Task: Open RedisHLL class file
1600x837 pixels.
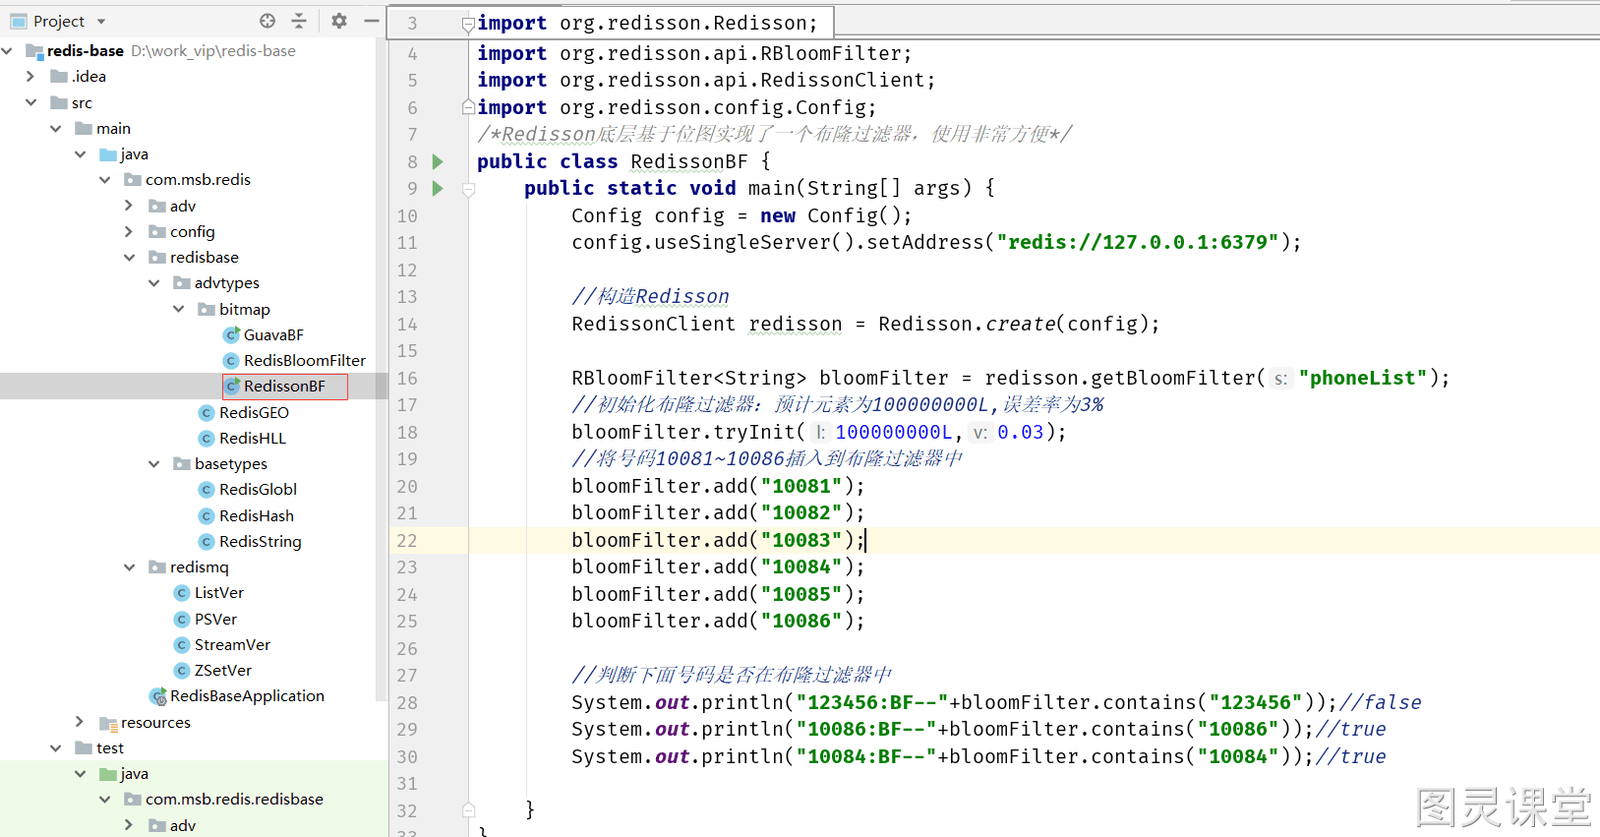Action: coord(252,438)
